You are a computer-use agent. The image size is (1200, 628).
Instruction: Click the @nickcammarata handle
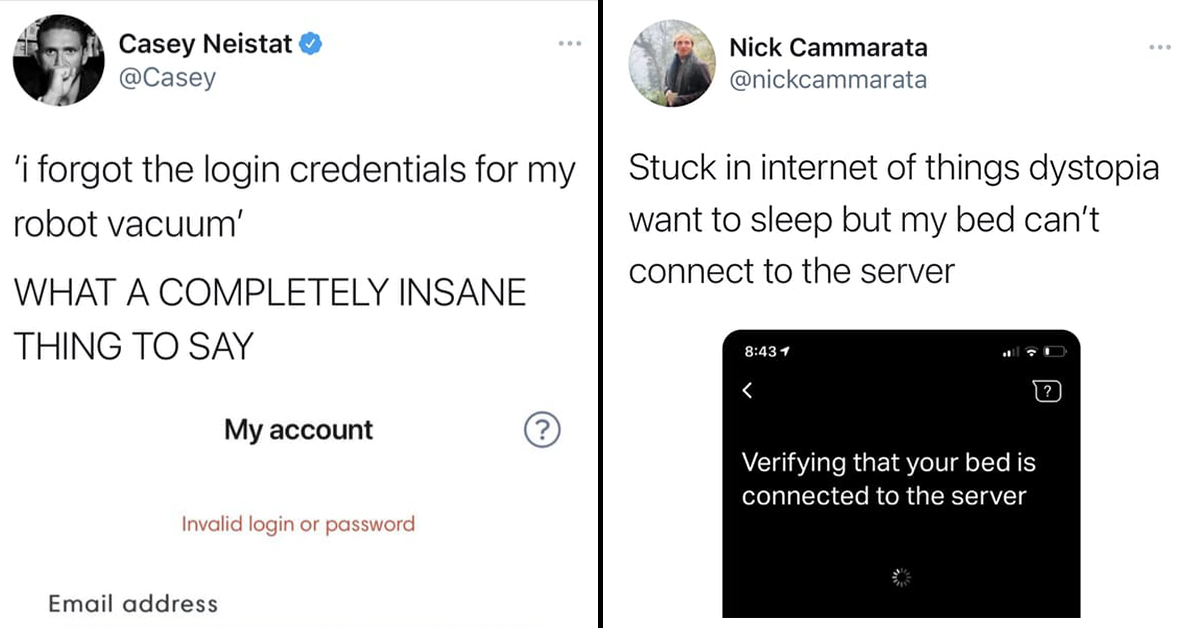pos(828,79)
